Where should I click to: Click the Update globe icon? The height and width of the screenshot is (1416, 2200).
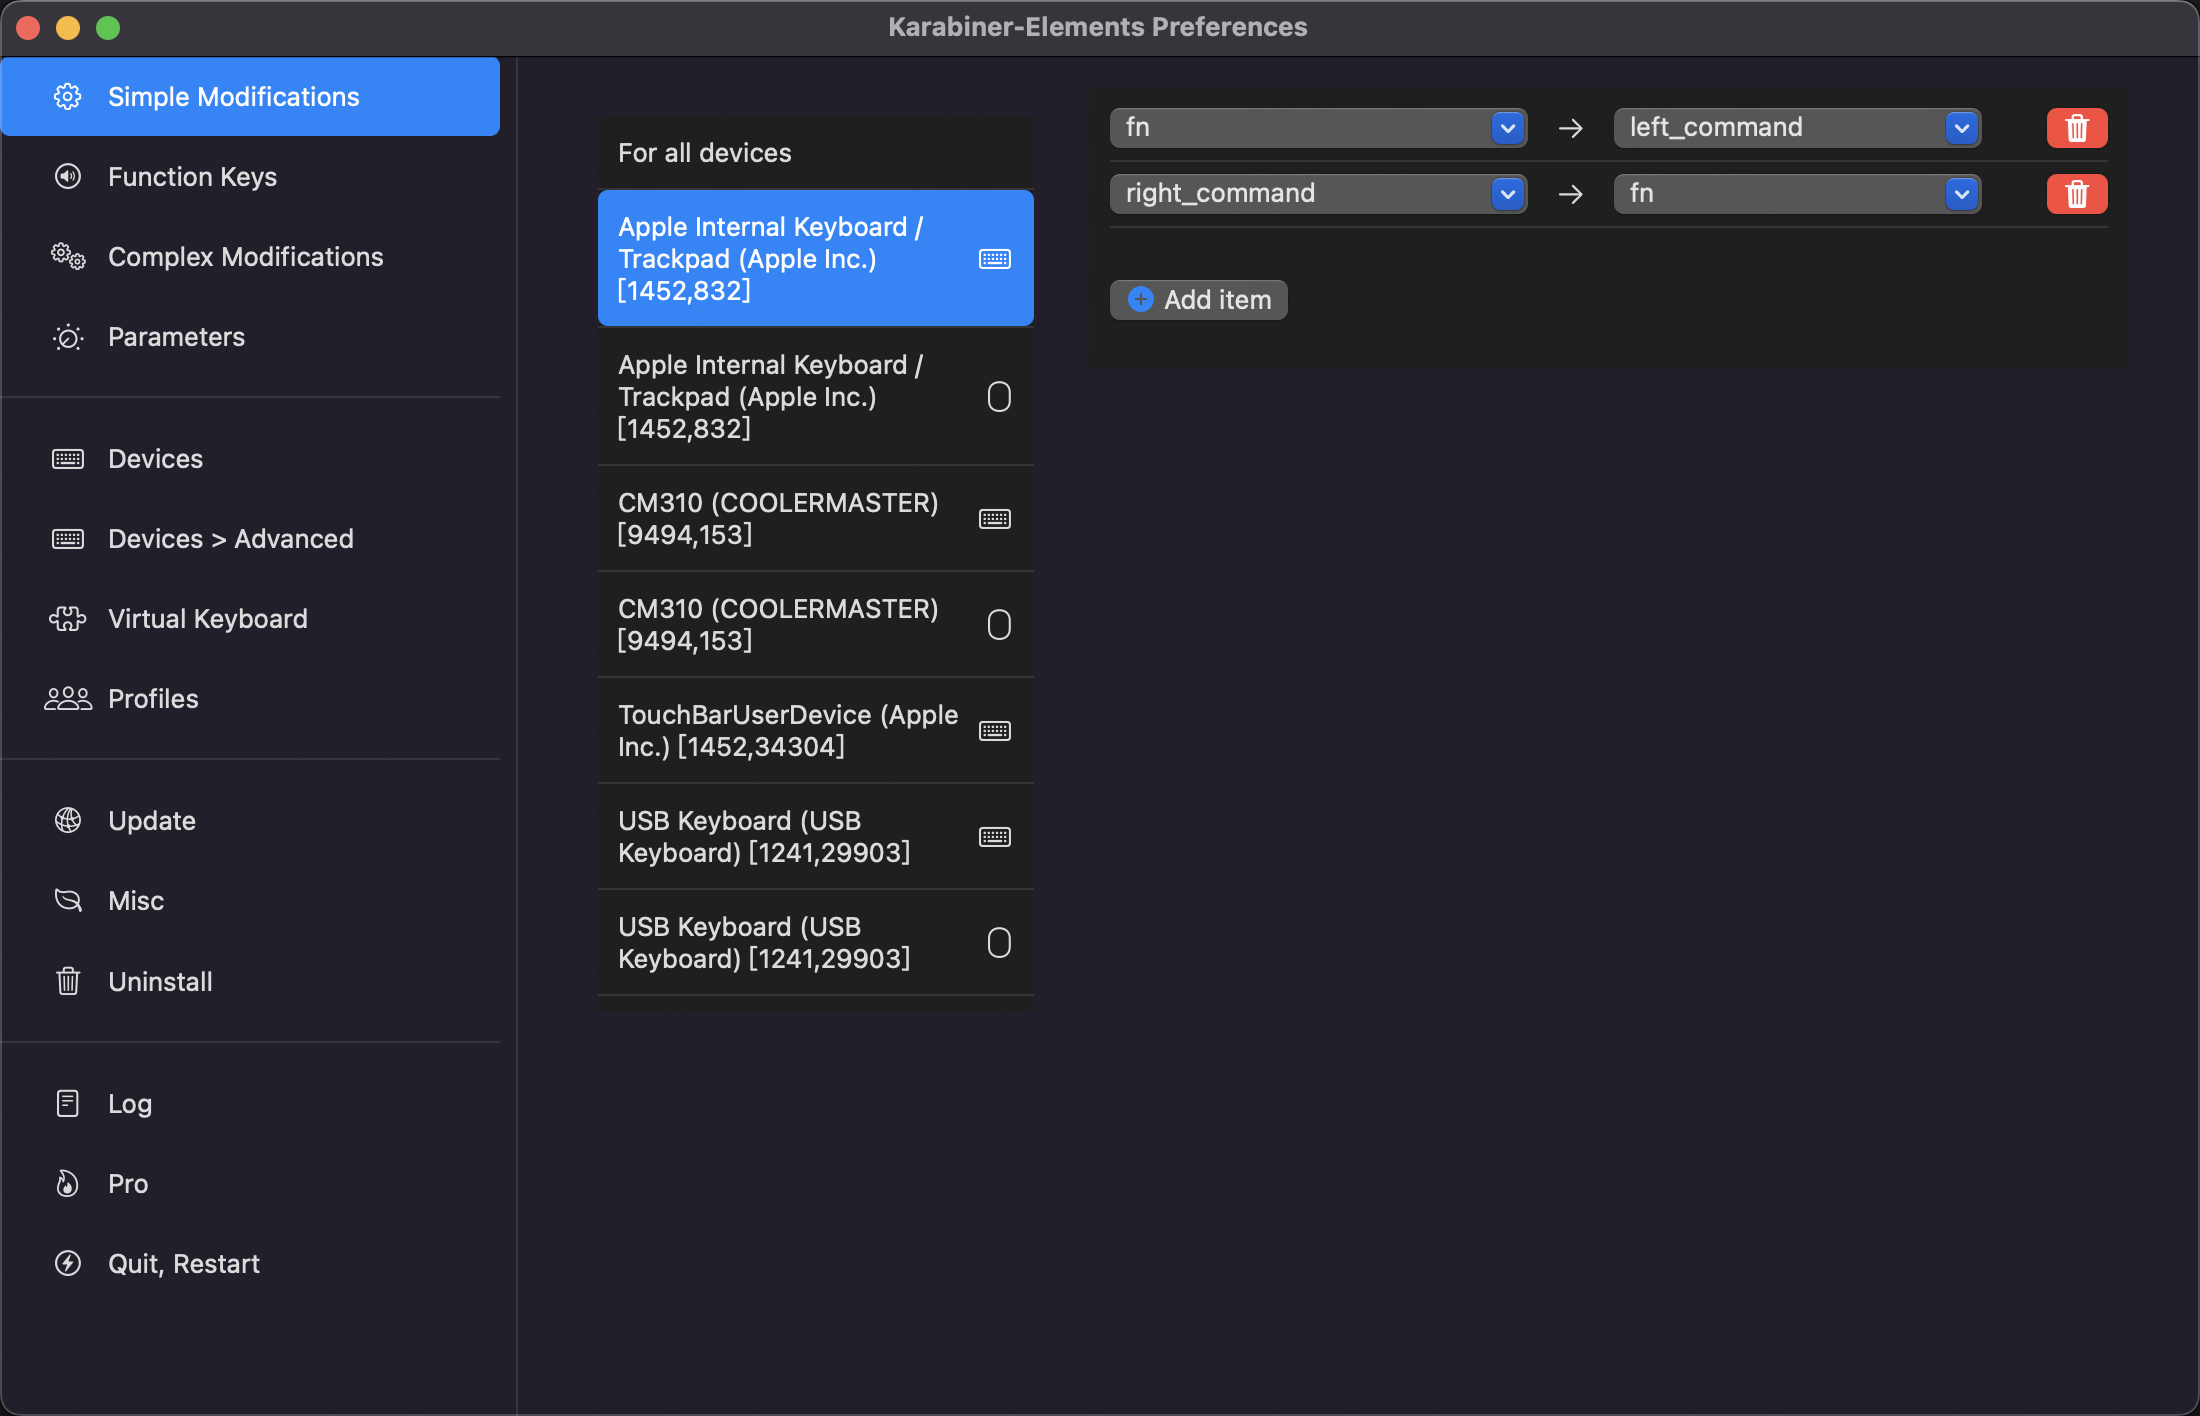[x=68, y=821]
